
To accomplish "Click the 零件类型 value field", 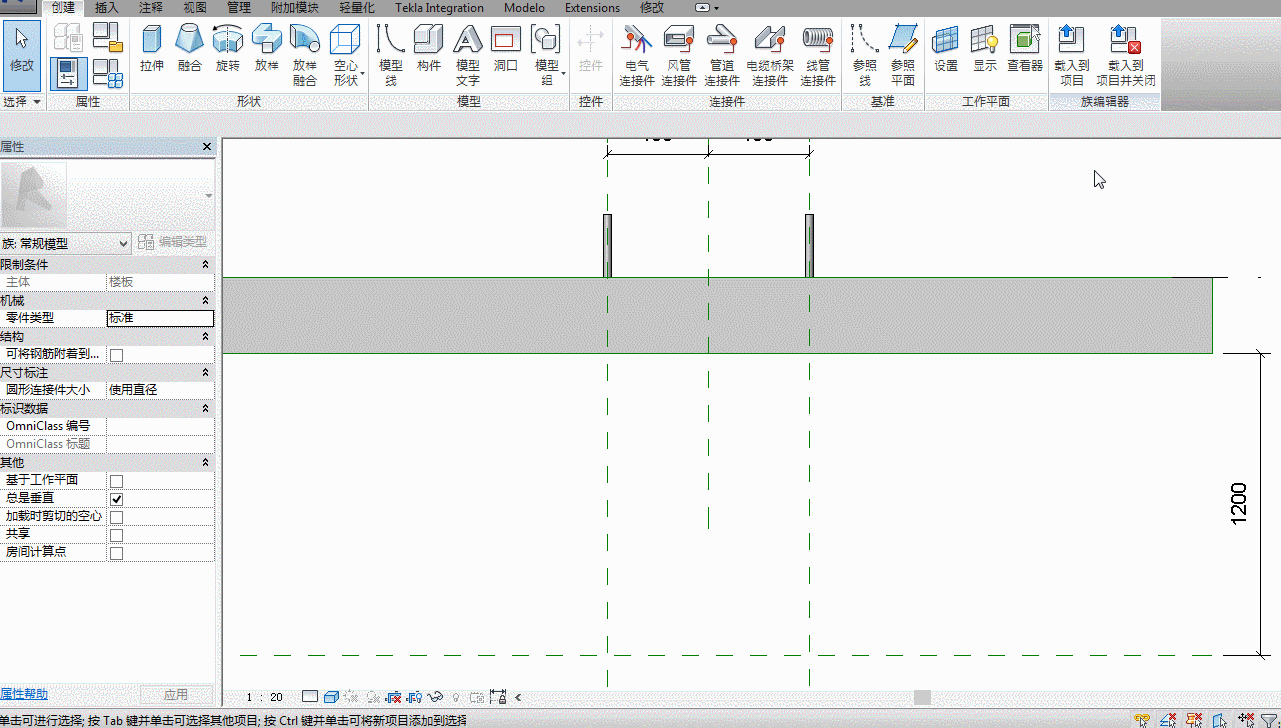I will 160,318.
